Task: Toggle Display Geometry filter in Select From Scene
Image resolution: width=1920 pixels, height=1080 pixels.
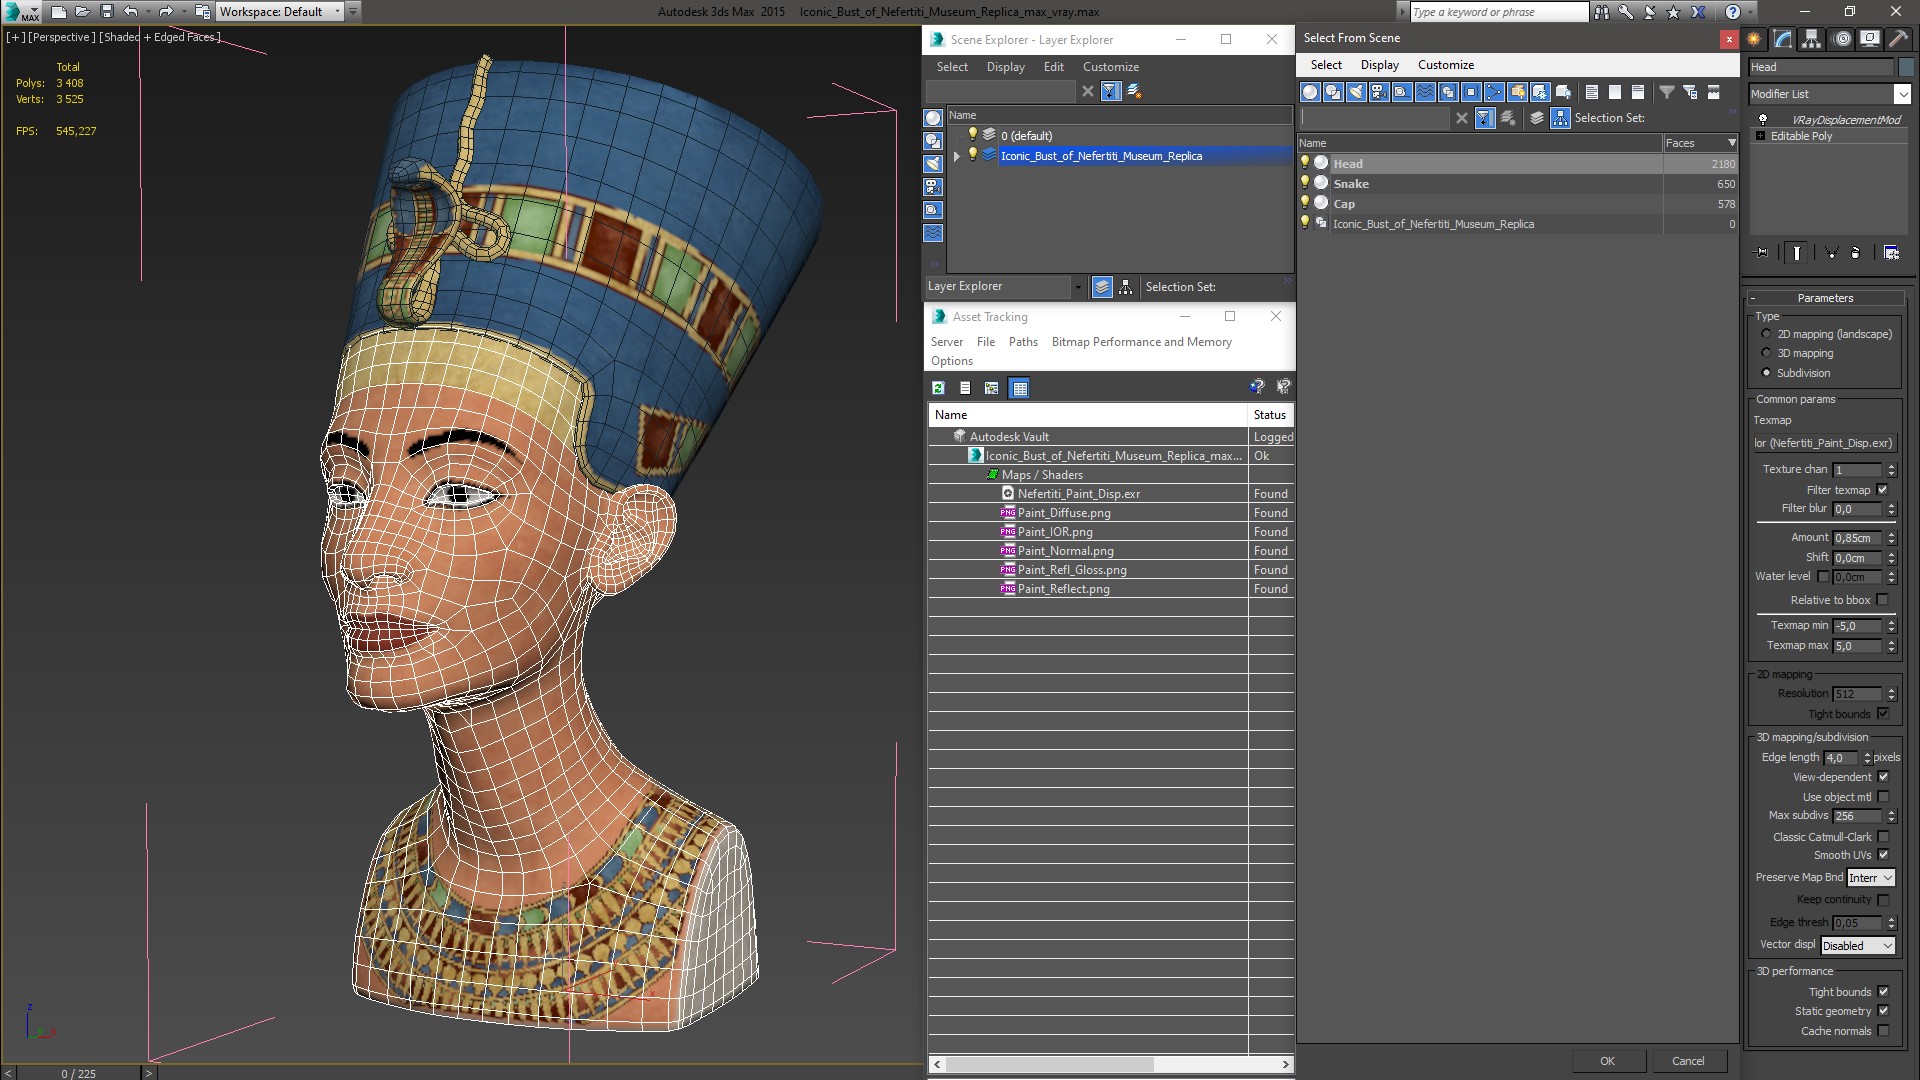Action: (x=1310, y=92)
